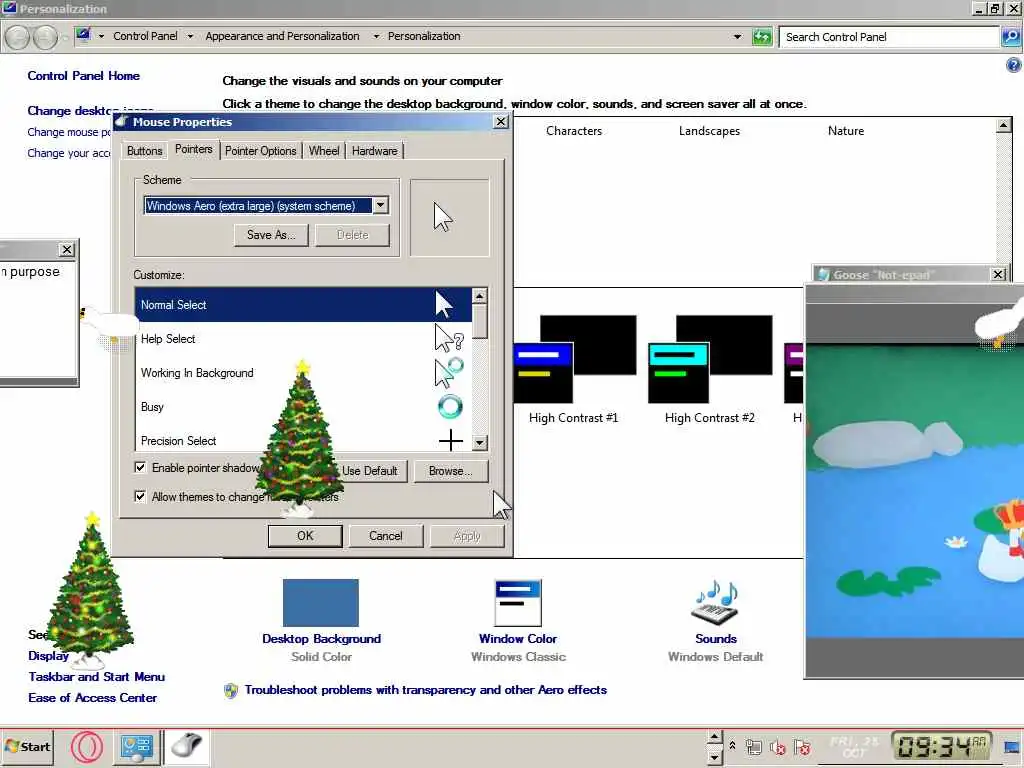The width and height of the screenshot is (1024, 768).
Task: Click the Back navigation button
Action: pos(18,37)
